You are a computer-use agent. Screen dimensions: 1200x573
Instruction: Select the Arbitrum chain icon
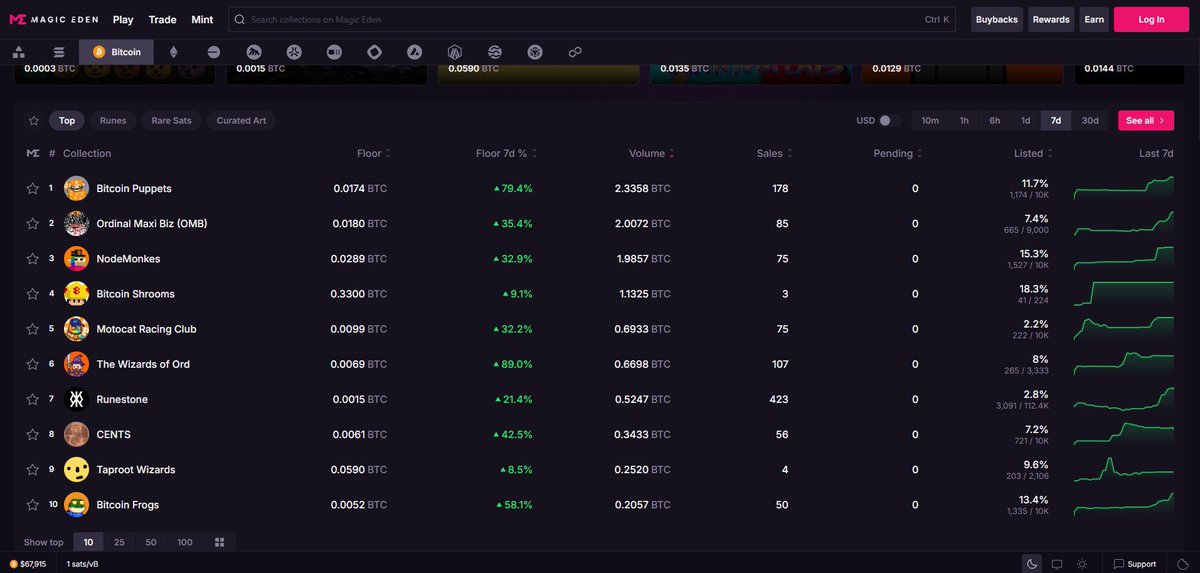click(455, 52)
